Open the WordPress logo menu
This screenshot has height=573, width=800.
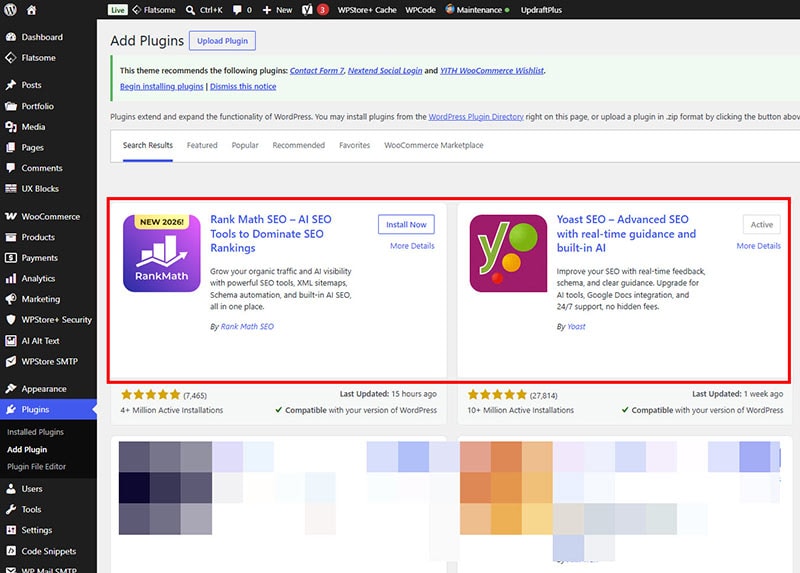10,10
